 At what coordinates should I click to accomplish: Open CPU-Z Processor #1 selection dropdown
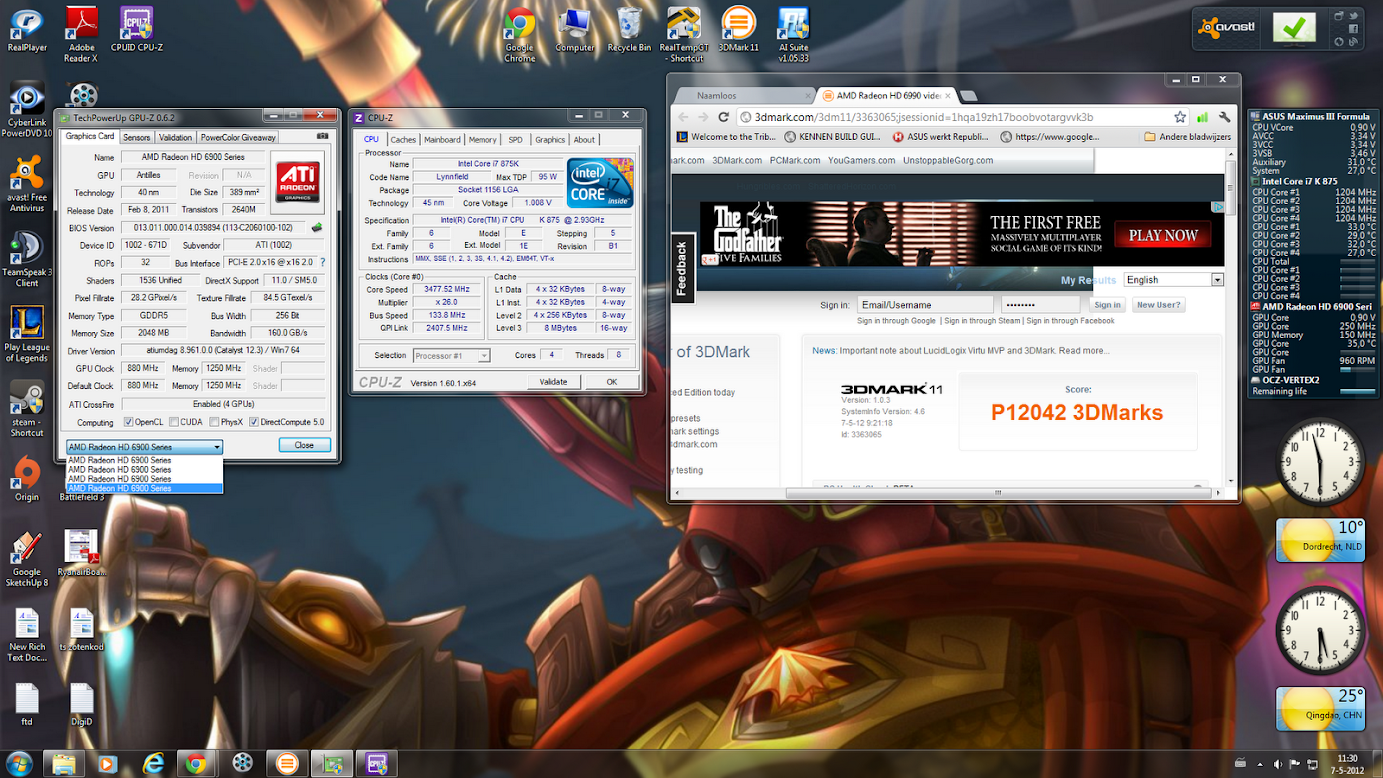pyautogui.click(x=451, y=355)
